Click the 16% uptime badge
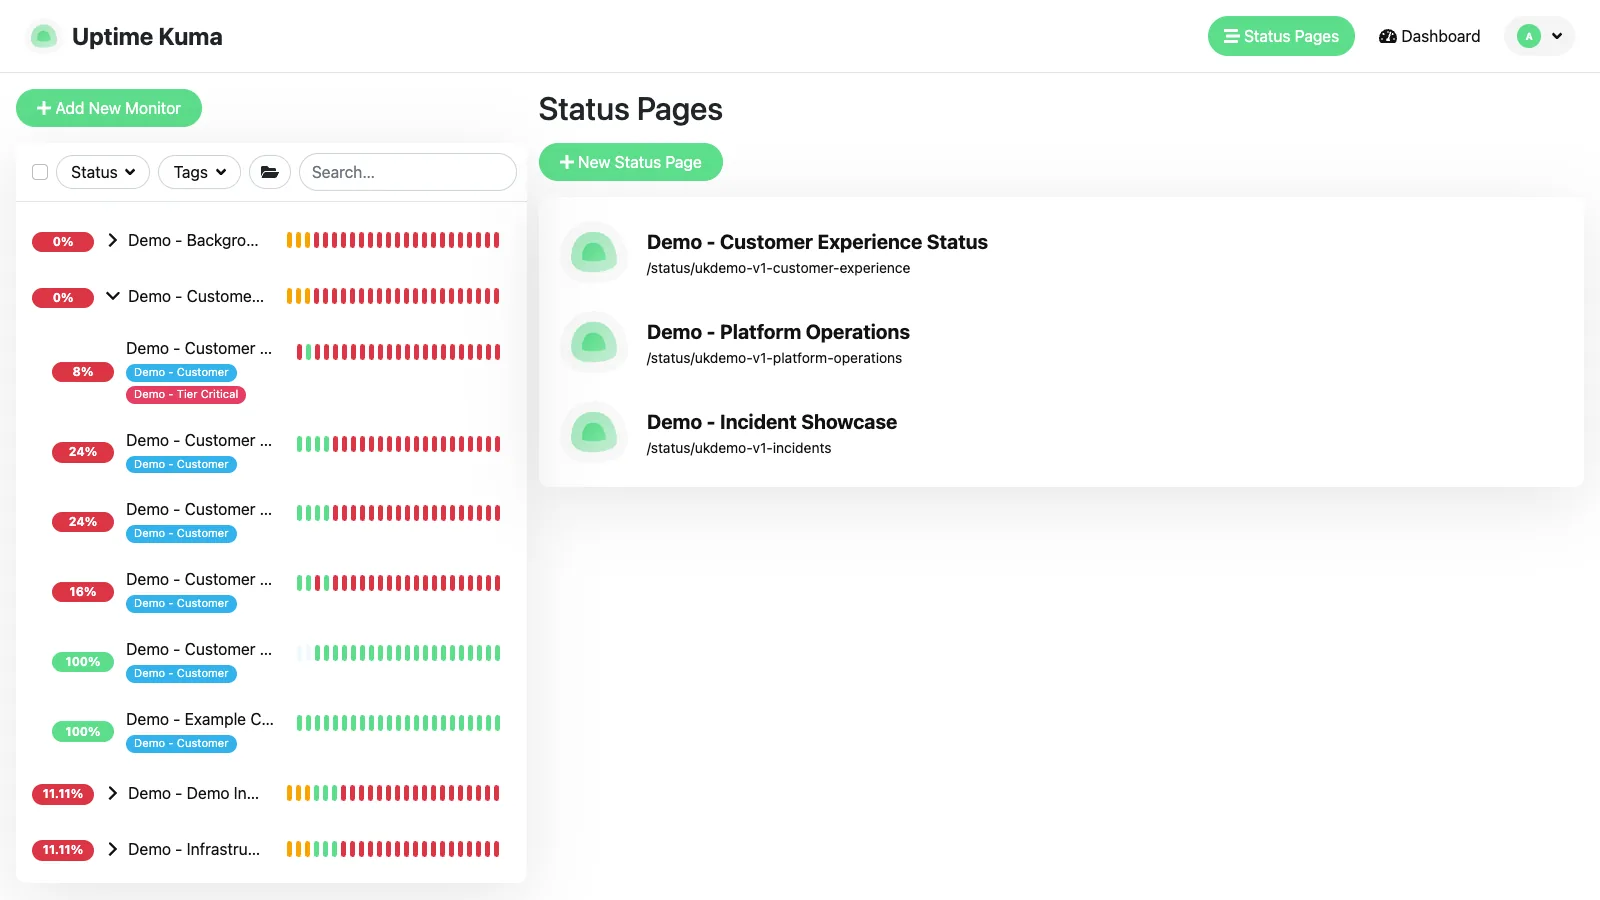 [x=83, y=592]
